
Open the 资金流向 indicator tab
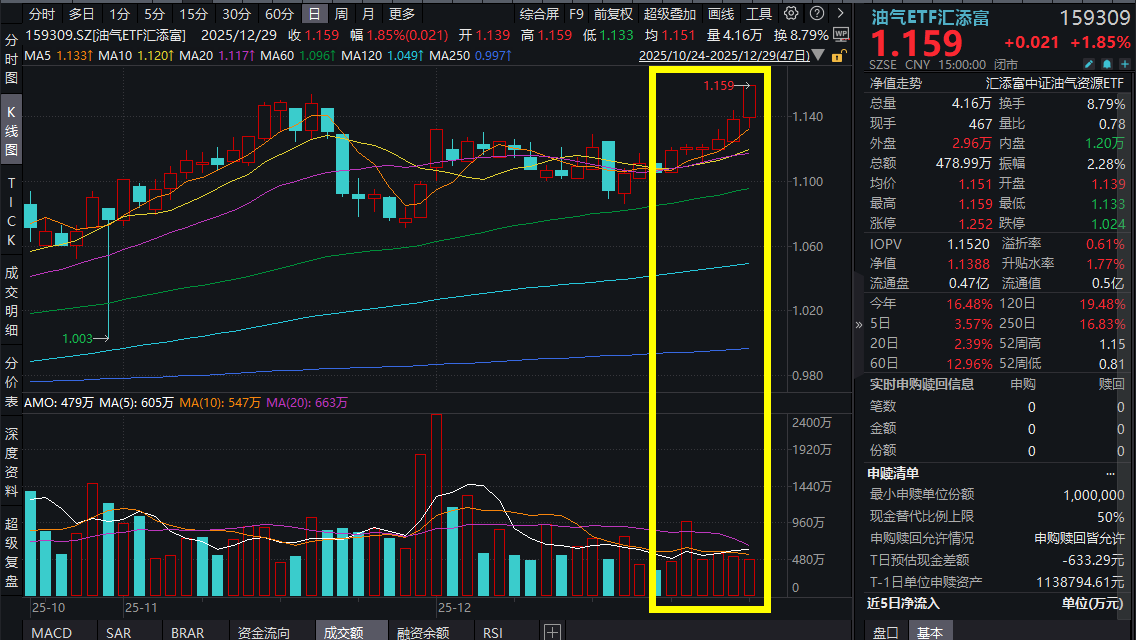click(264, 633)
